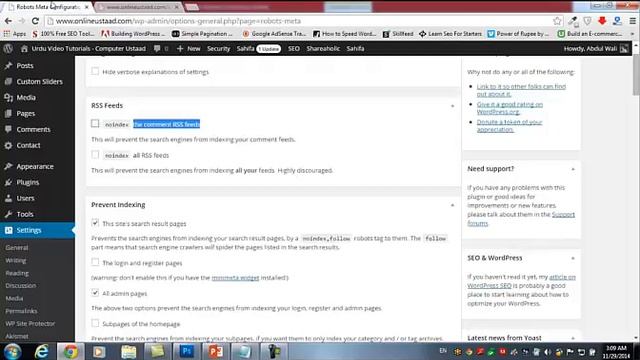Open article on WordPress SEO link
This screenshot has height=360, width=640.
522,281
